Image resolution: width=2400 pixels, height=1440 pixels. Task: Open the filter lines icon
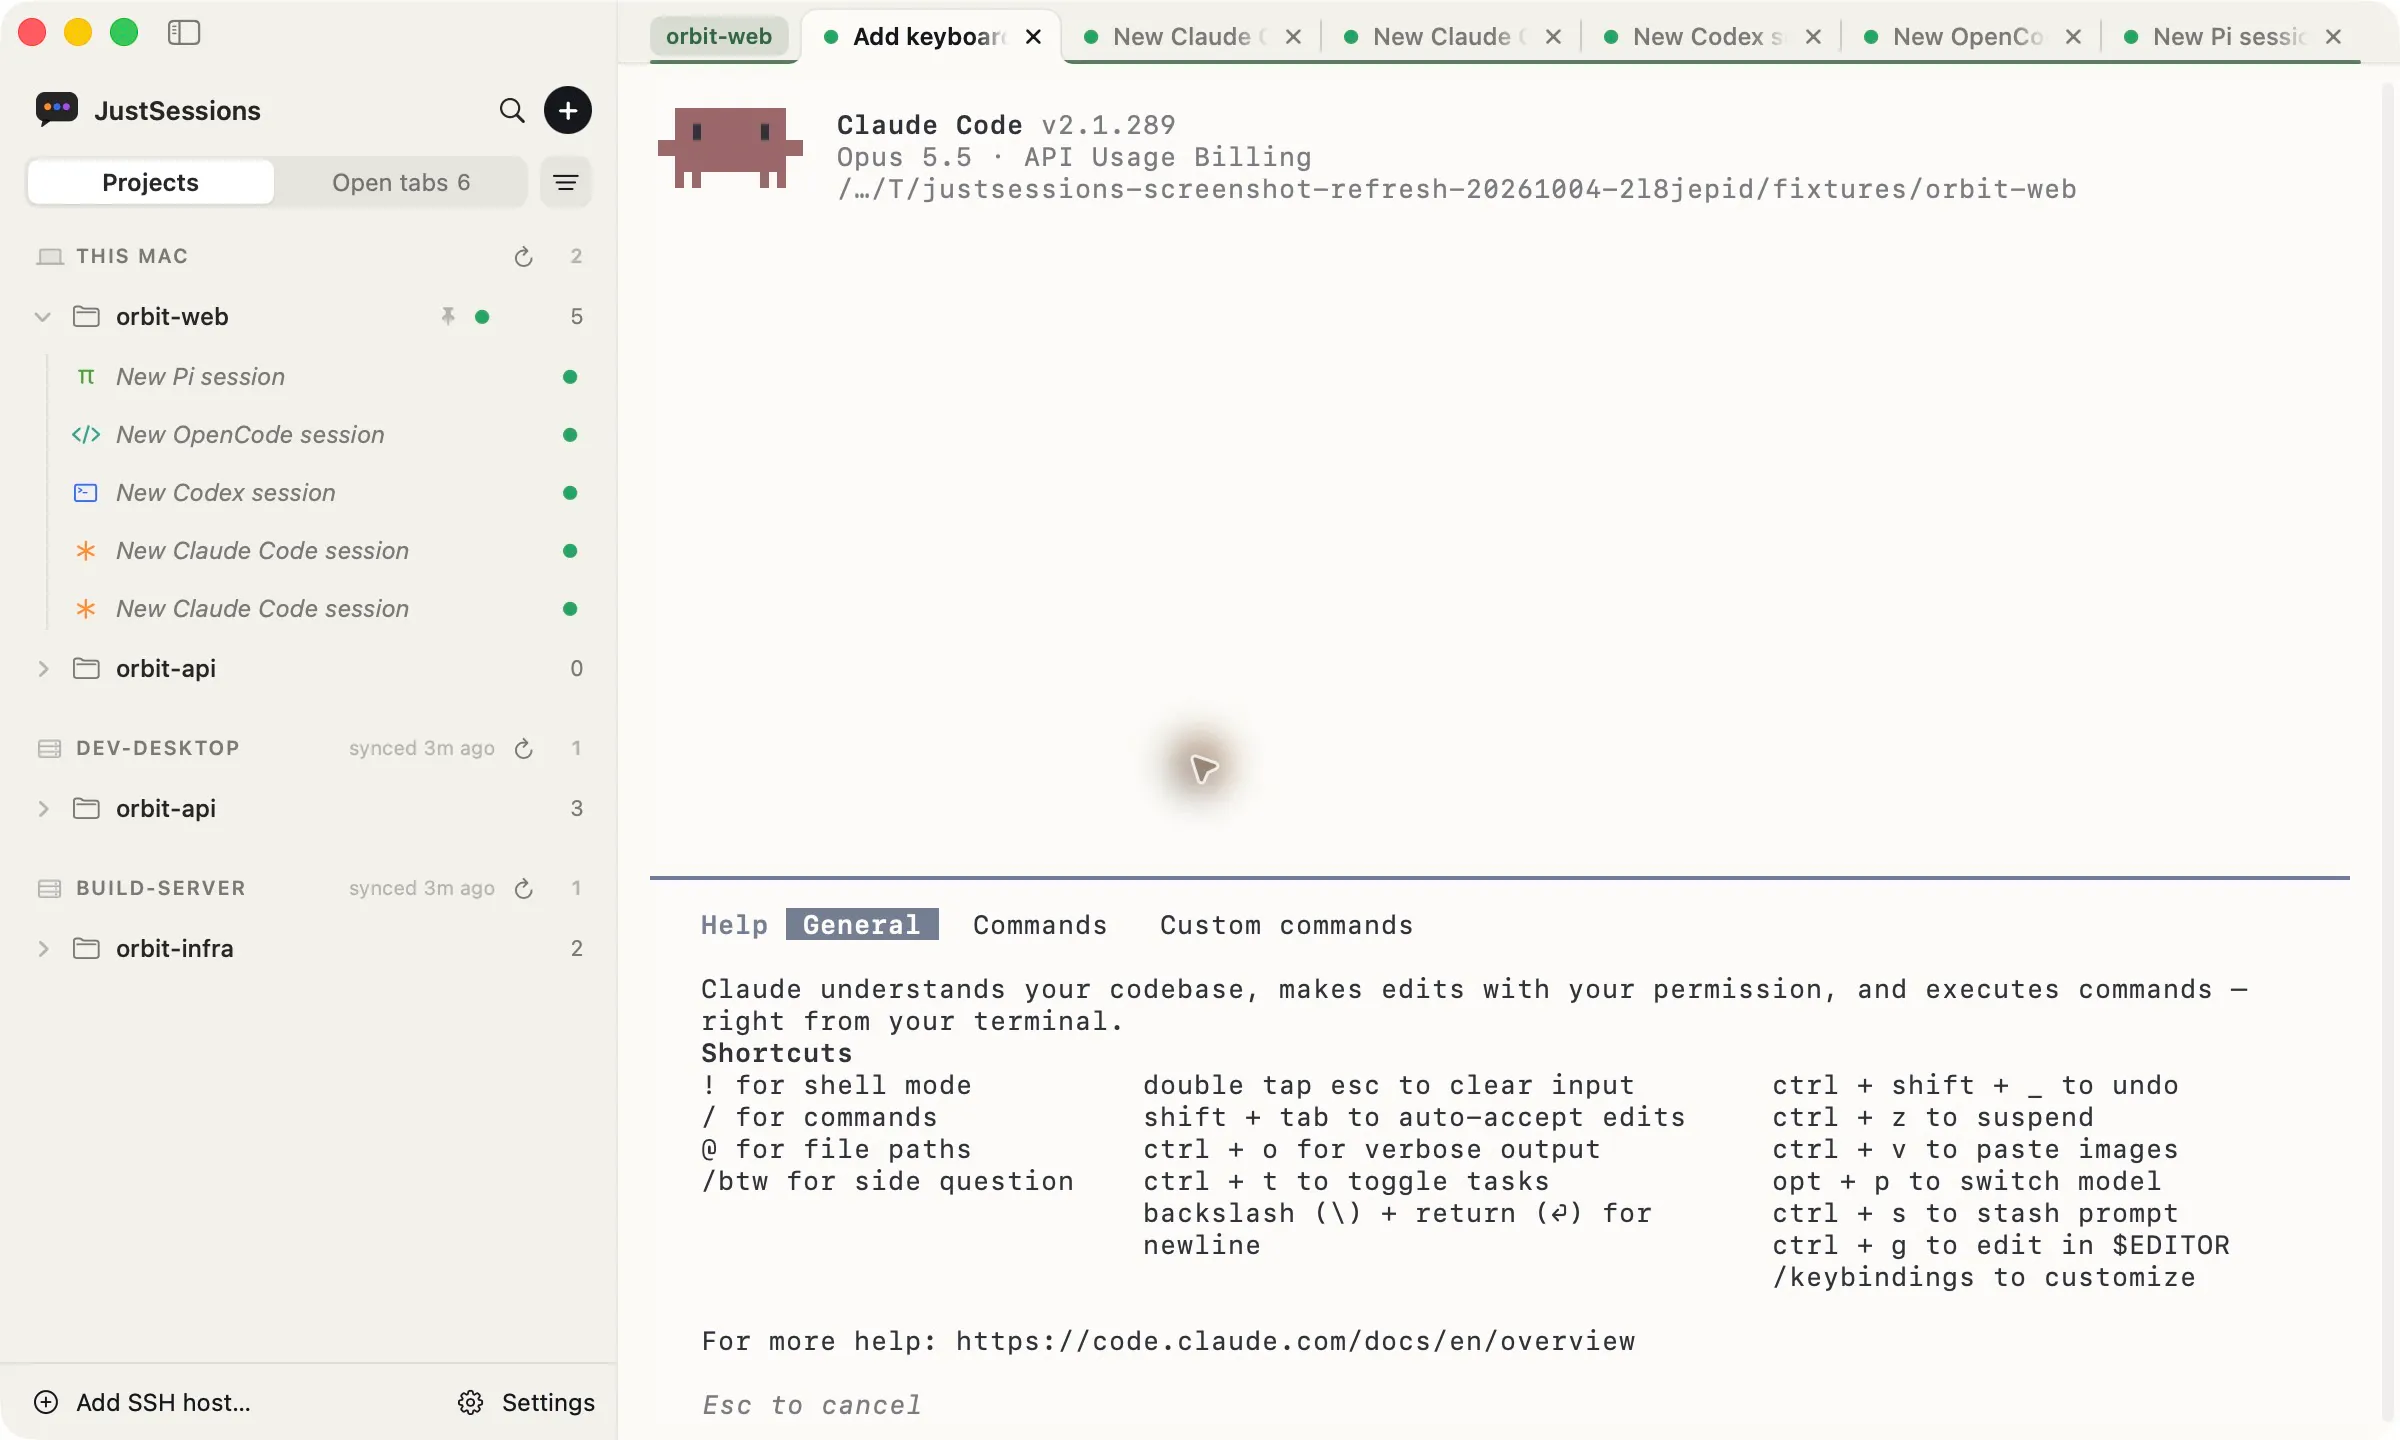tap(566, 183)
